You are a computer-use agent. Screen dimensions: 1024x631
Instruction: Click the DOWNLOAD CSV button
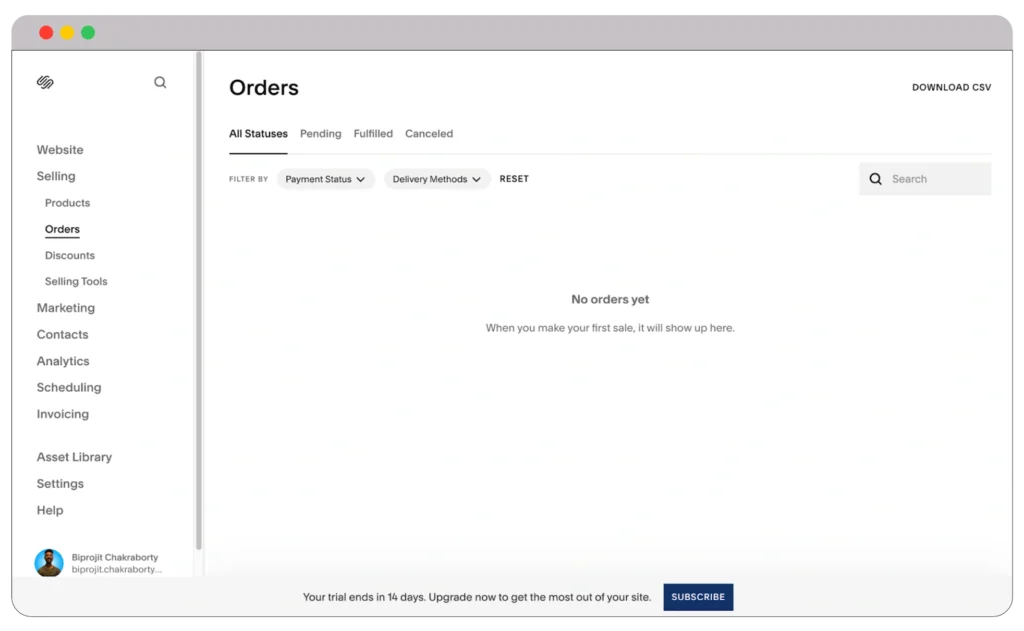pyautogui.click(x=951, y=87)
